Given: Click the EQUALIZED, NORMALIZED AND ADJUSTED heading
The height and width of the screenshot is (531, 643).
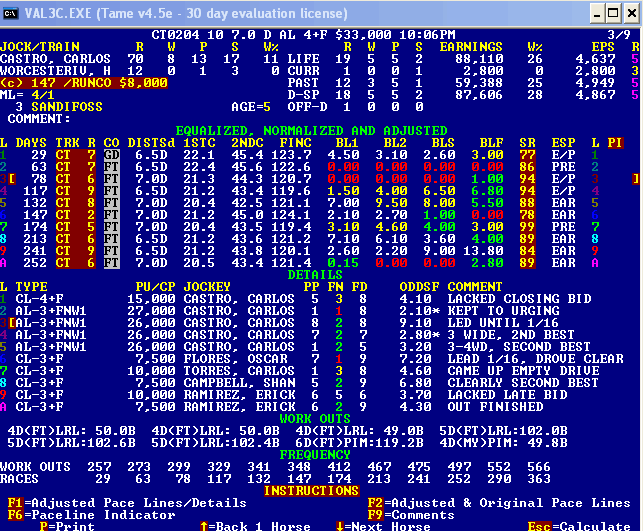Looking at the screenshot, I should 311,131.
